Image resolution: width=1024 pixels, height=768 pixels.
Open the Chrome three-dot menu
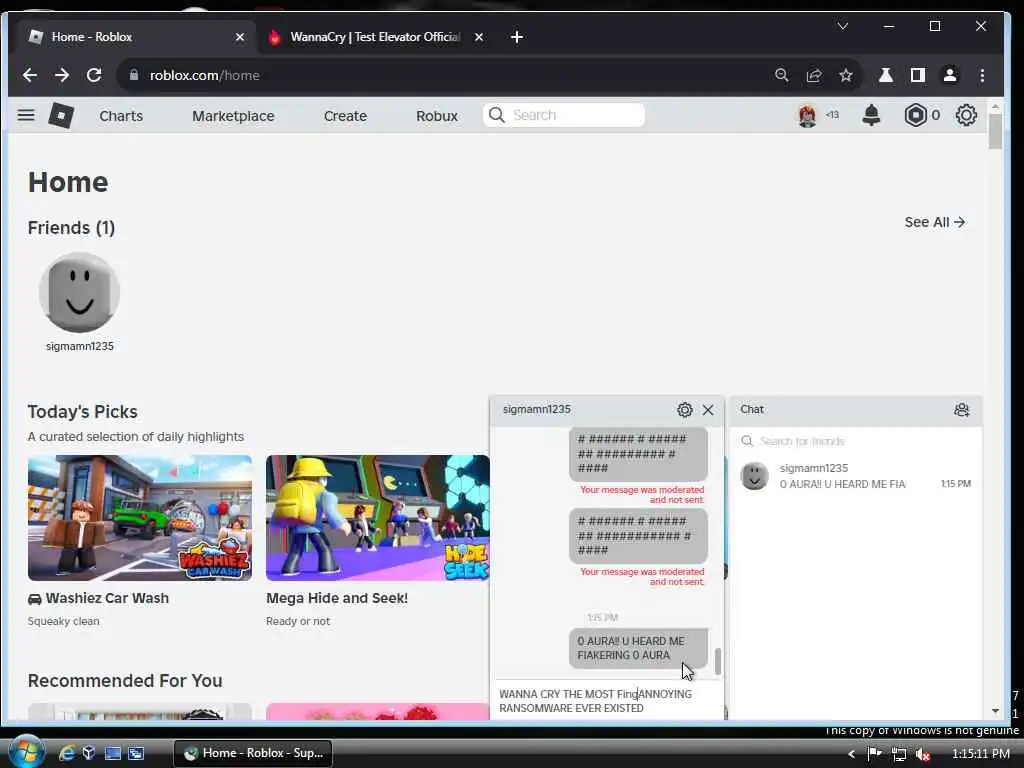(x=982, y=75)
